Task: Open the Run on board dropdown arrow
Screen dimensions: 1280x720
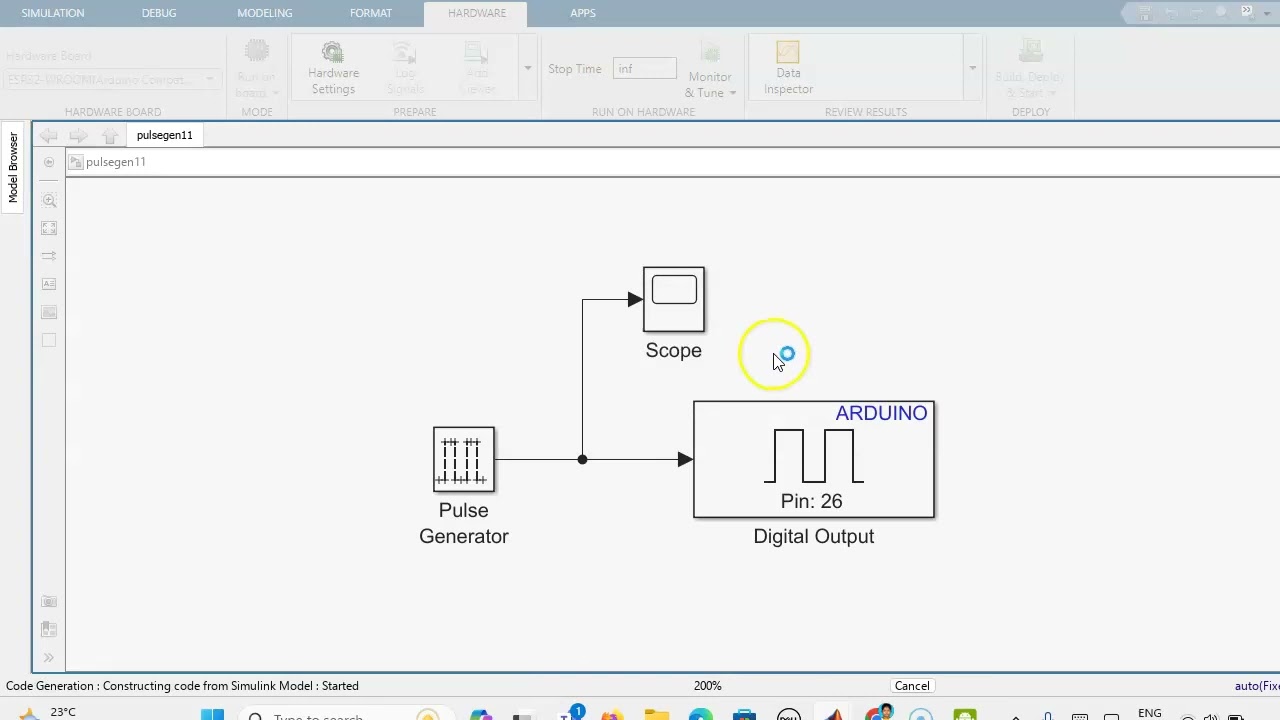Action: [275, 93]
